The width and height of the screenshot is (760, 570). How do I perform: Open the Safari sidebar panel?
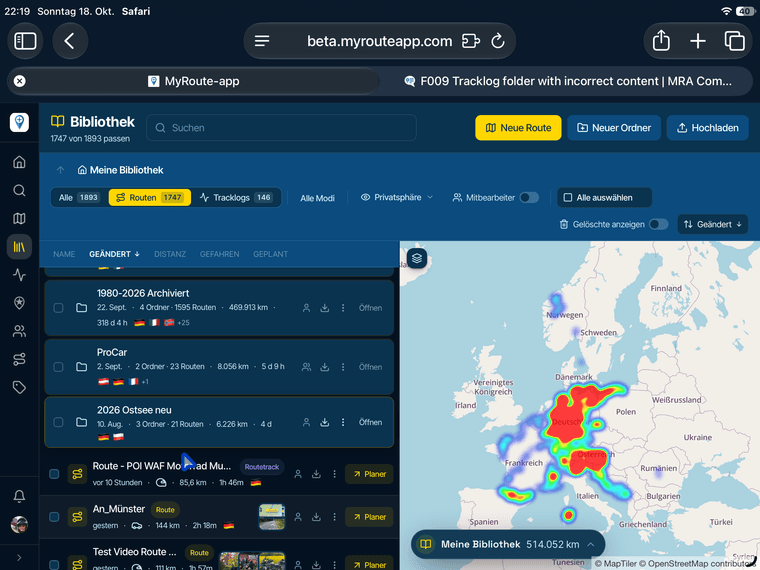coord(25,41)
